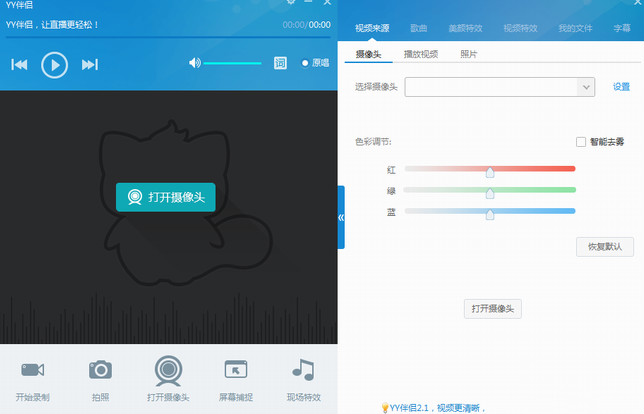
Task: Mute the volume speaker icon
Action: click(194, 63)
